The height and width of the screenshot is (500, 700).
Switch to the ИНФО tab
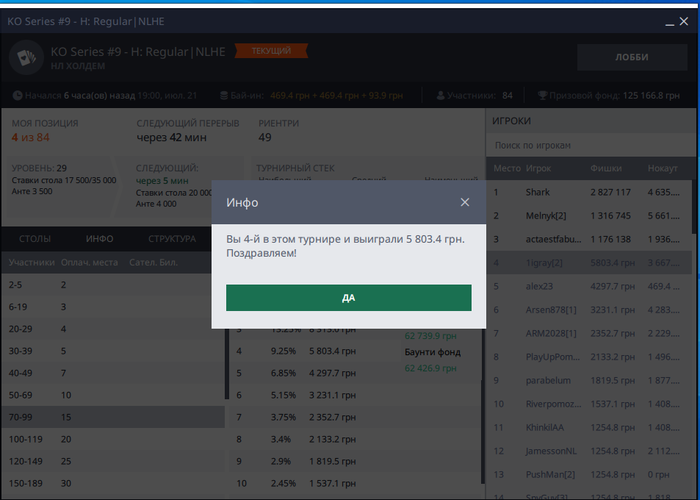coord(100,239)
